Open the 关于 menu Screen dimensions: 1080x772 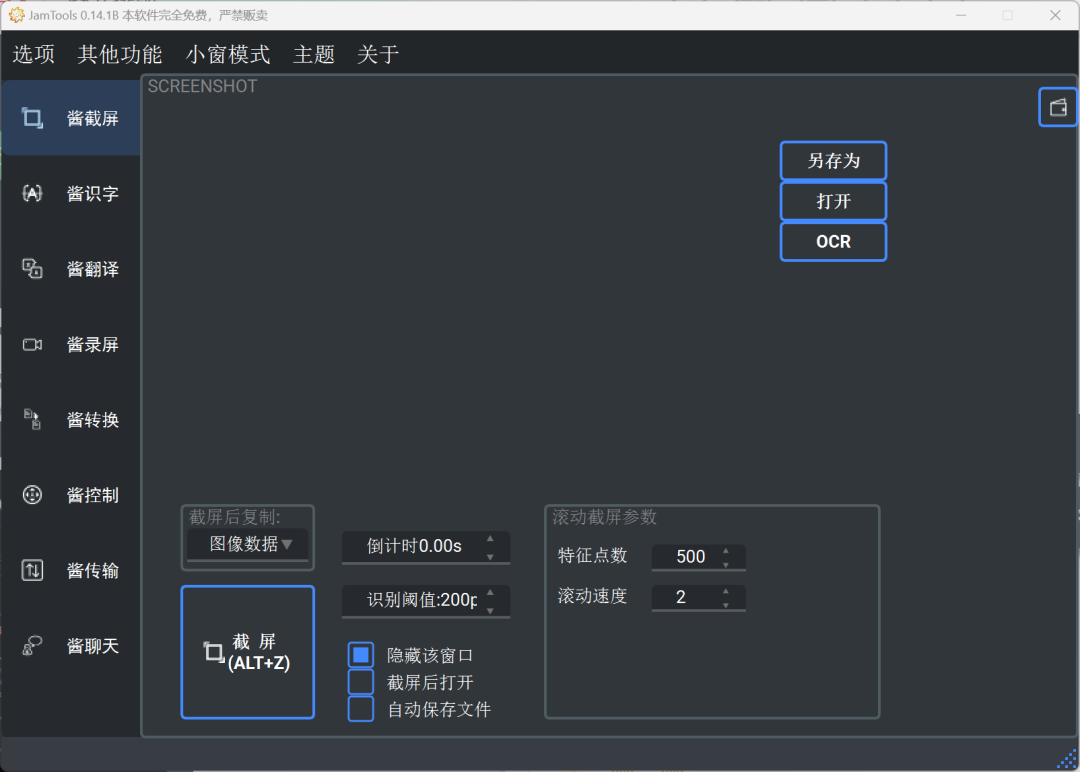[378, 54]
